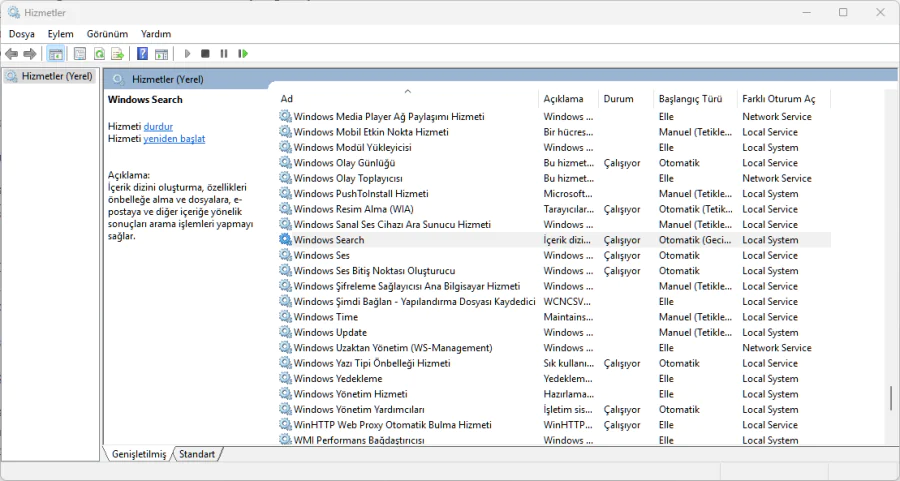Click the Refresh toolbar icon
Image resolution: width=900 pixels, height=481 pixels.
coord(99,54)
